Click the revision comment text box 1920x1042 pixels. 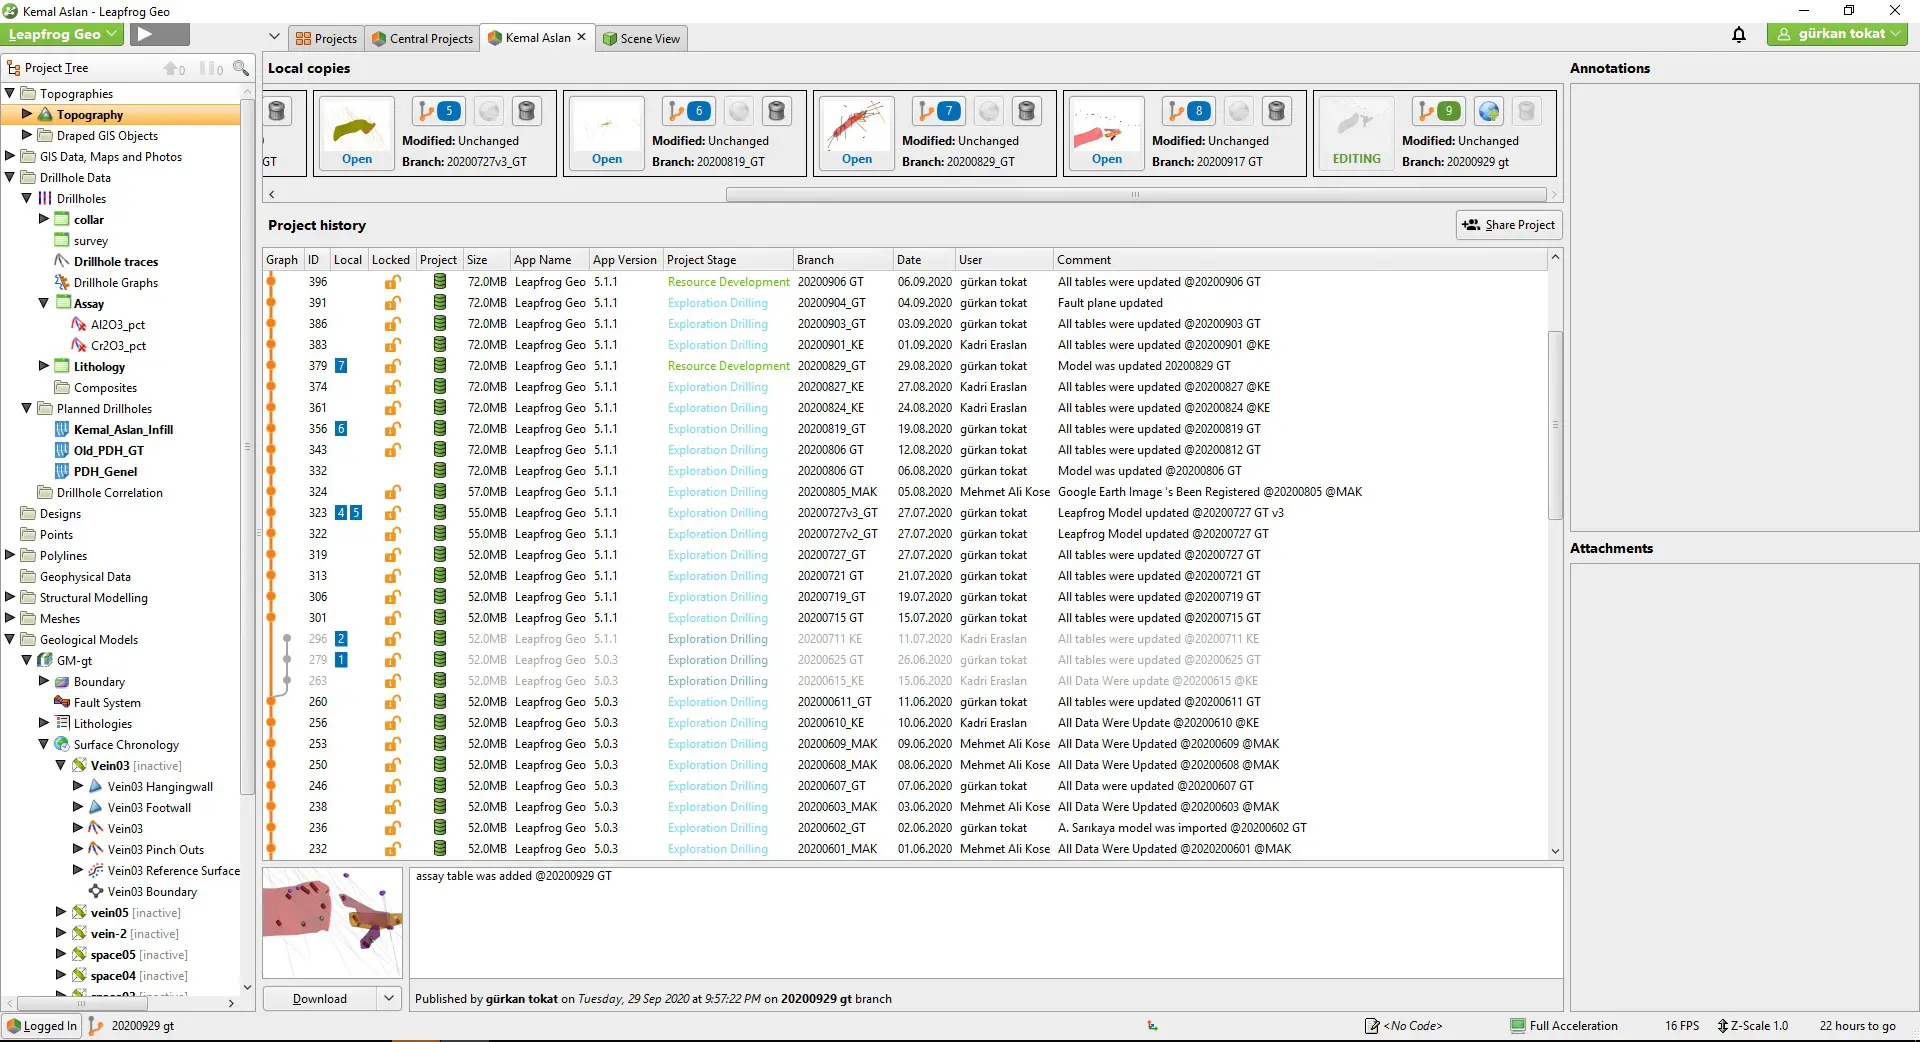986,922
